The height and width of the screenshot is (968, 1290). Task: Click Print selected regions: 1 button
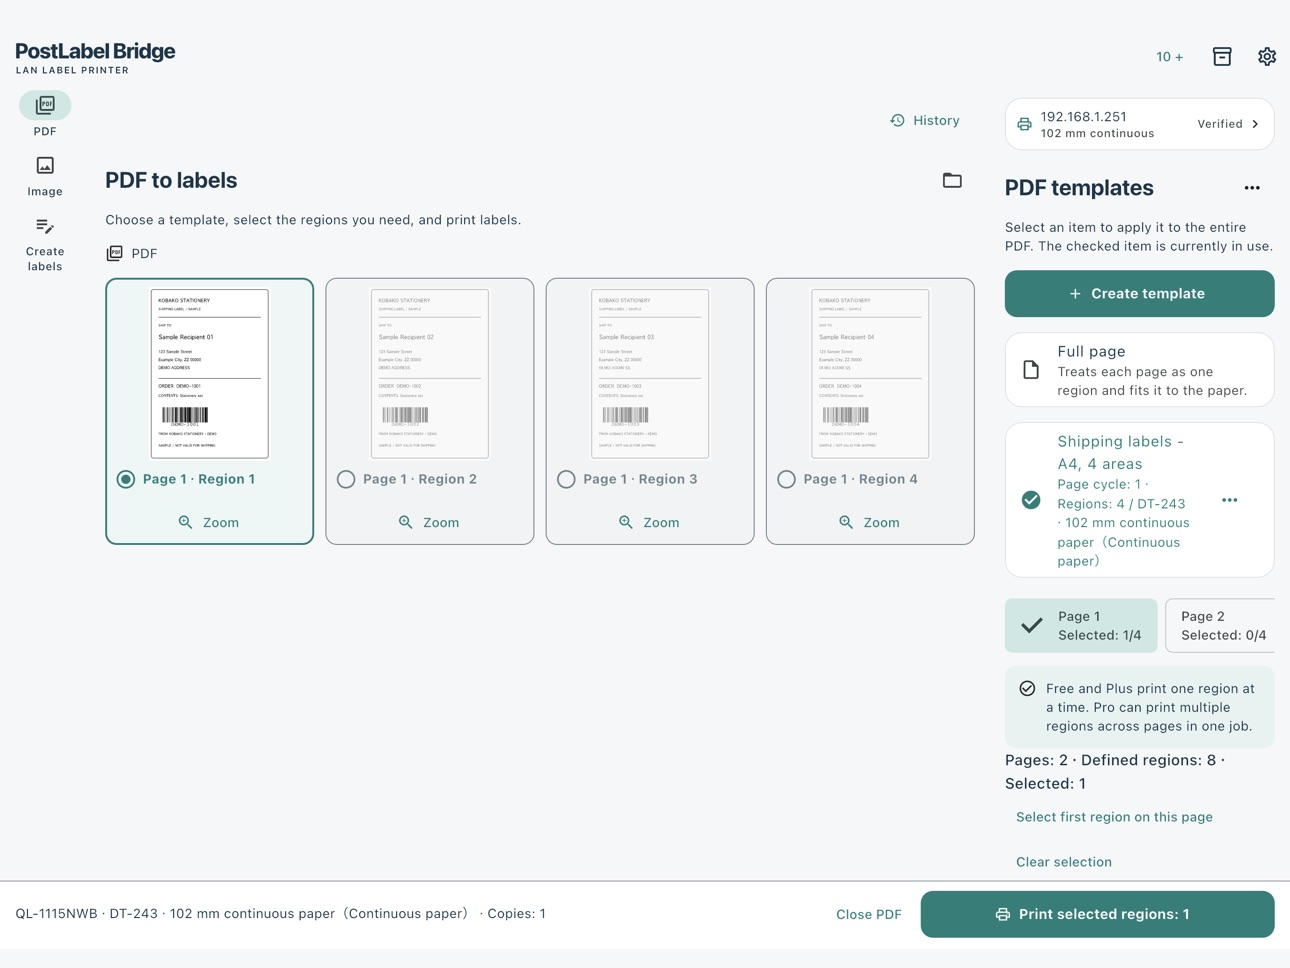pos(1097,914)
